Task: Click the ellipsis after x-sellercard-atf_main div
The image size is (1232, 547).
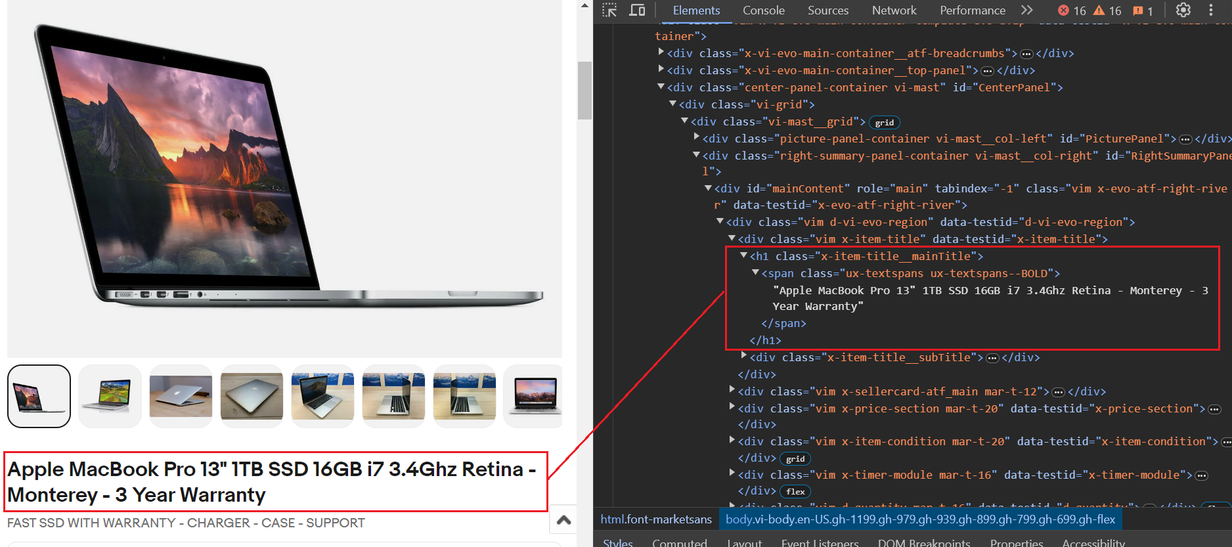Action: click(x=1058, y=392)
